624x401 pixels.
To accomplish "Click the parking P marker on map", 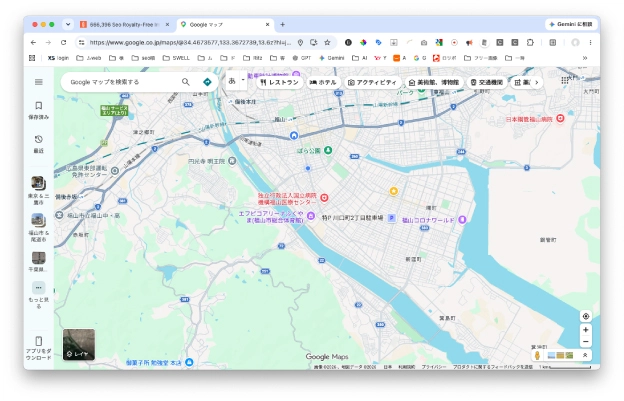I will click(x=392, y=218).
